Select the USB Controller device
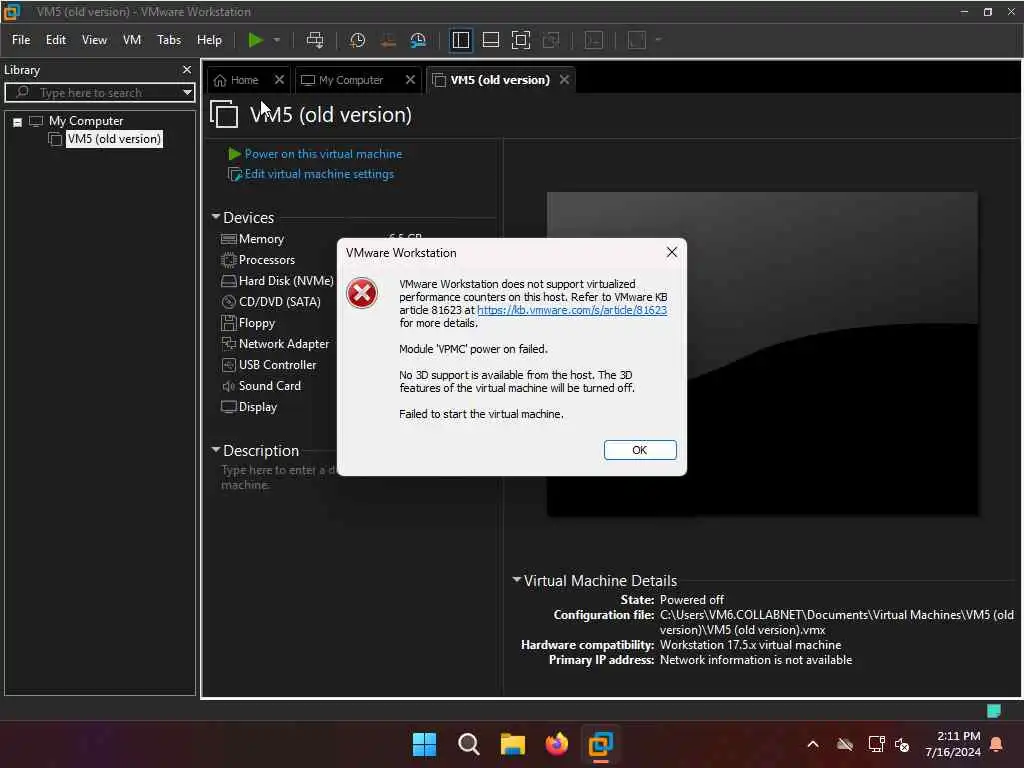 tap(277, 365)
